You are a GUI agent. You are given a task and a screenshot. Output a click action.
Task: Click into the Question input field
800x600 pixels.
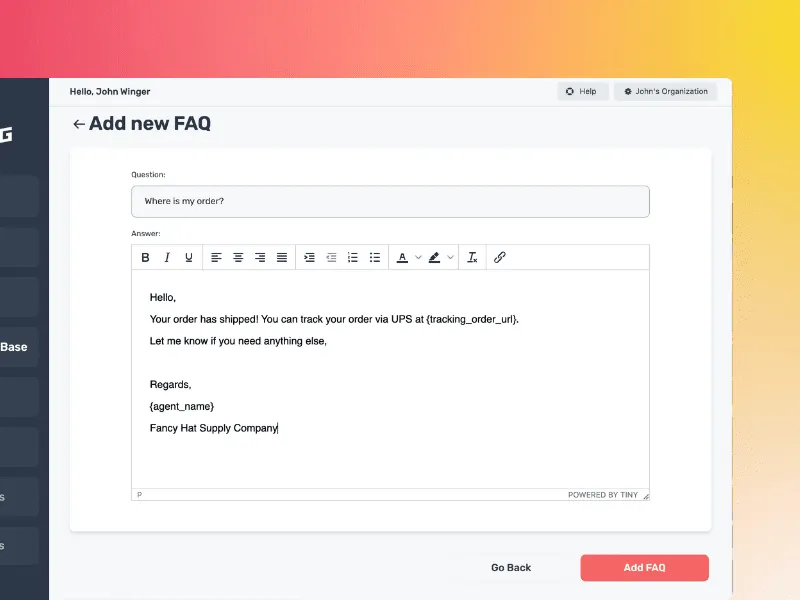(390, 201)
